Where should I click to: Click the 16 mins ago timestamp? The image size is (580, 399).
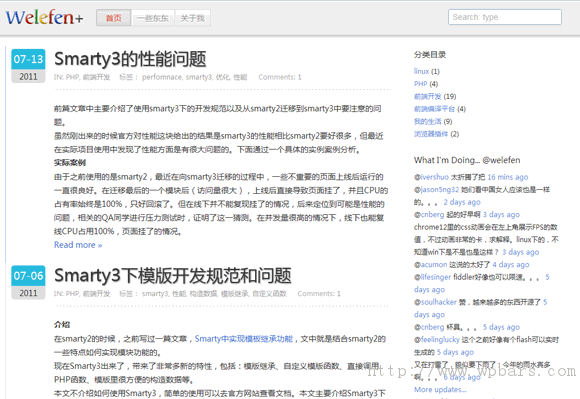point(508,177)
